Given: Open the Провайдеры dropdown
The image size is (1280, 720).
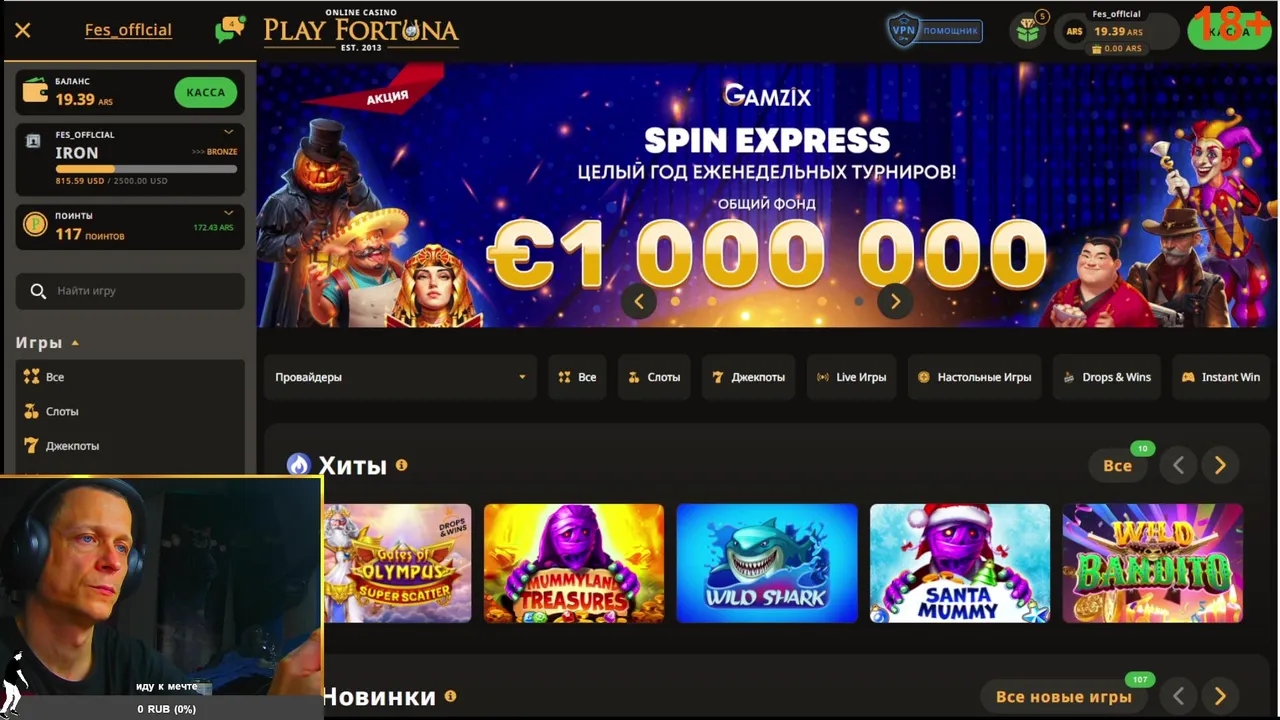Looking at the screenshot, I should tap(400, 377).
